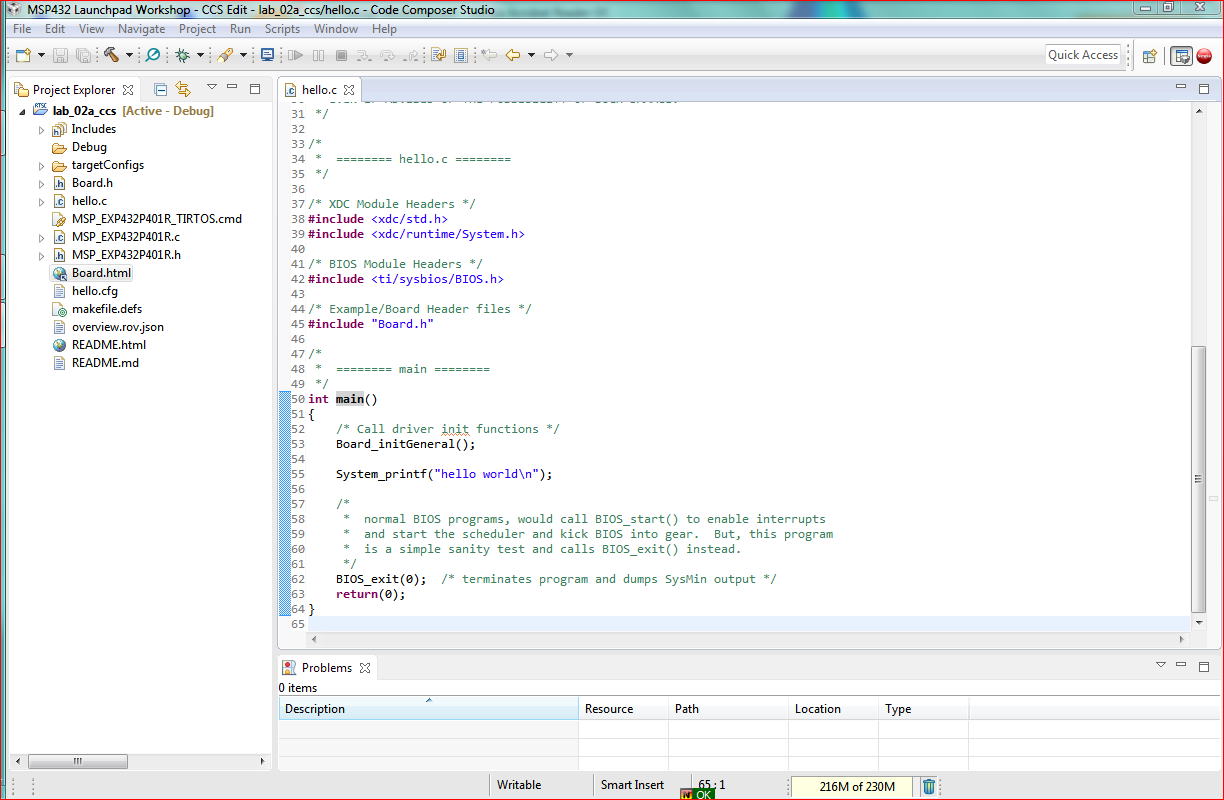Screen dimensions: 1224x800
Task: Click the Open Perspective icon
Action: 1150,56
